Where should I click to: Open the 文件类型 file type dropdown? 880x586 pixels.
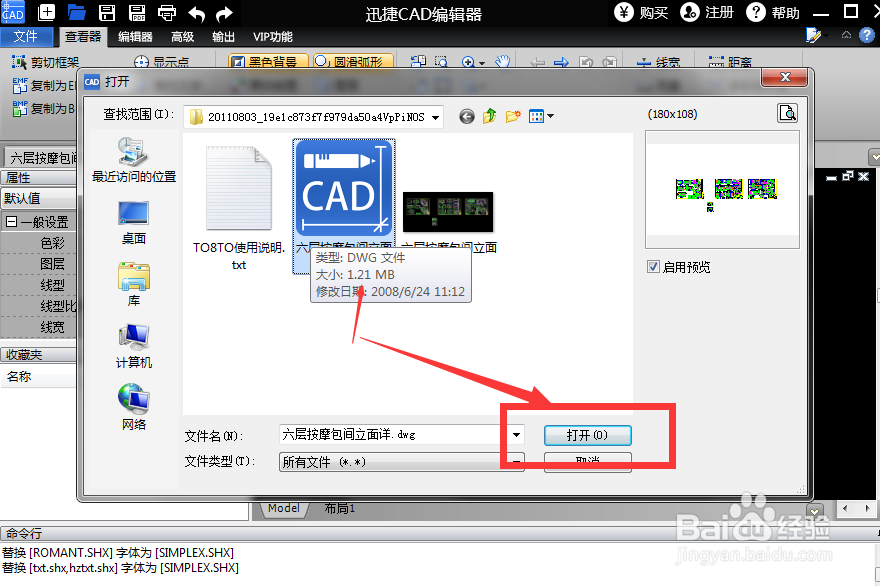(515, 462)
